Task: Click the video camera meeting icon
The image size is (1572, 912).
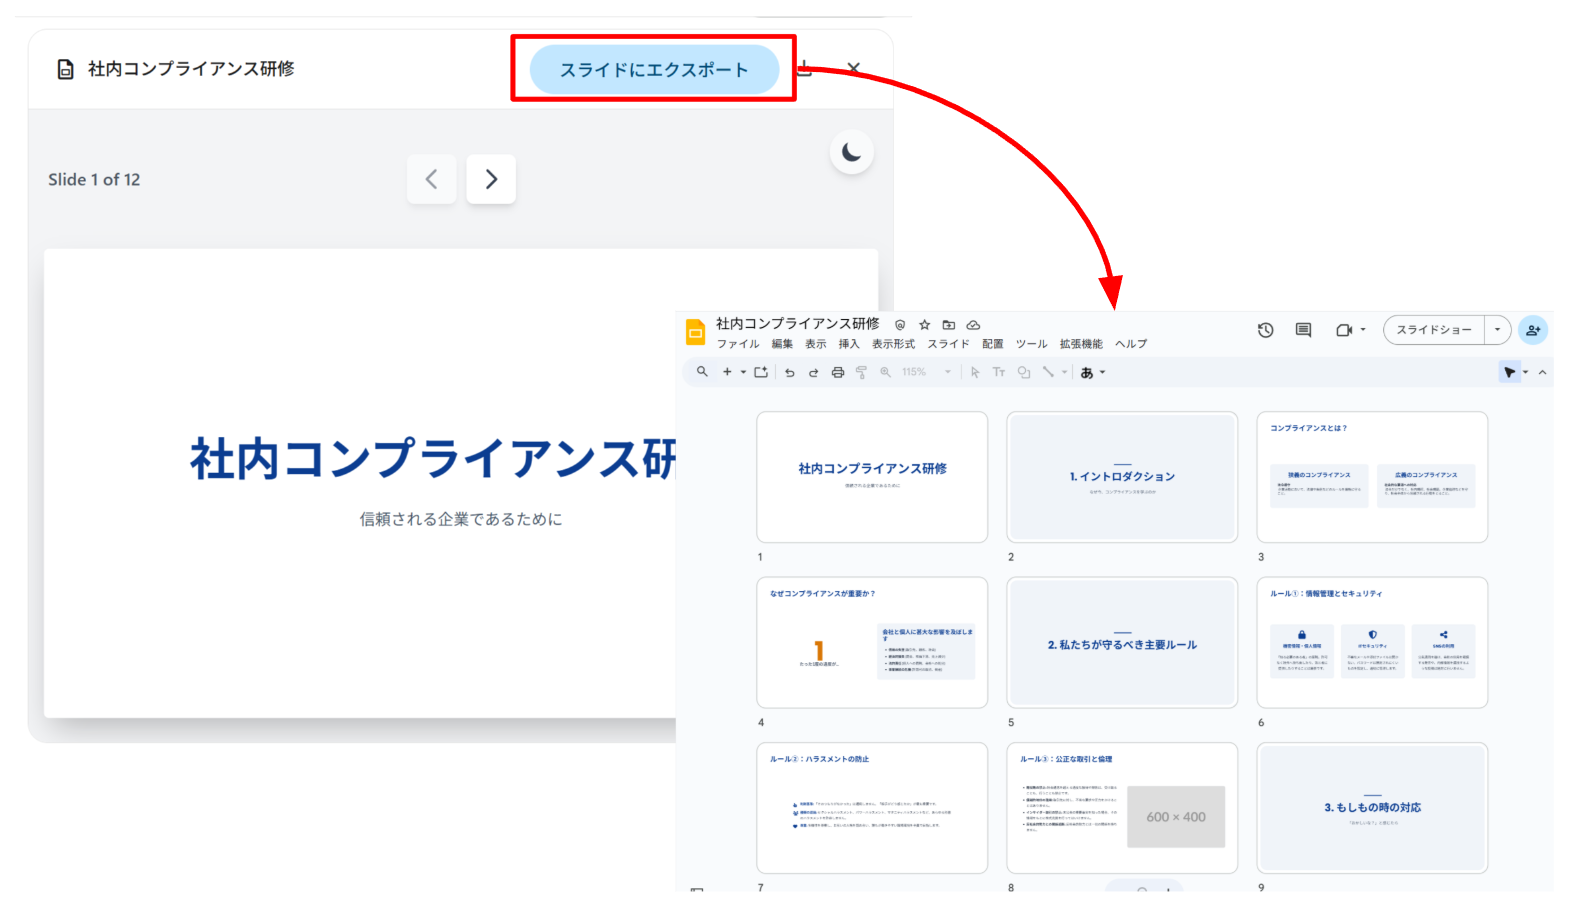Action: click(x=1344, y=330)
